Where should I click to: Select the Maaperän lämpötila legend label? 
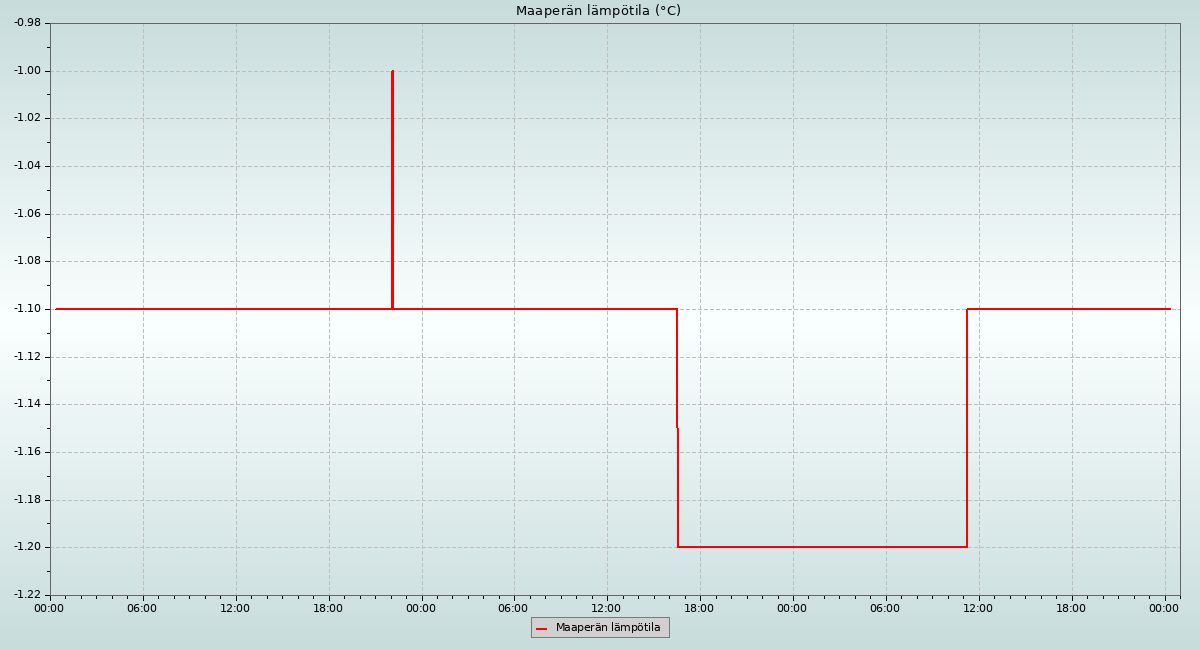pyautogui.click(x=608, y=628)
